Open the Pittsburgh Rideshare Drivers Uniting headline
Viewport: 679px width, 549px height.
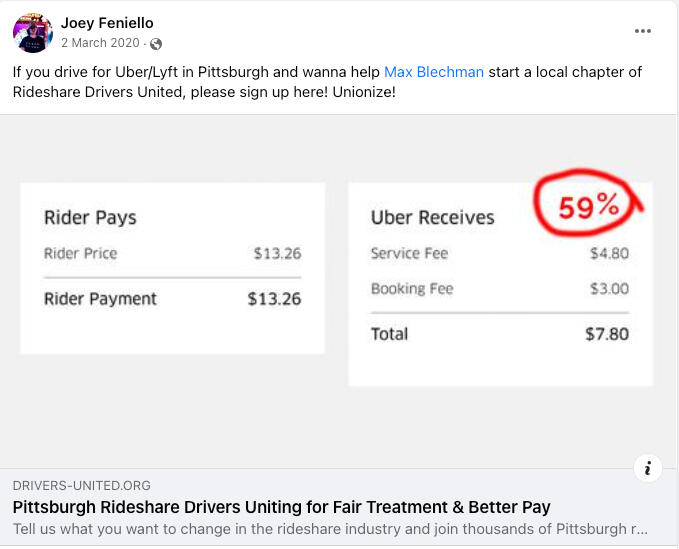click(x=282, y=507)
